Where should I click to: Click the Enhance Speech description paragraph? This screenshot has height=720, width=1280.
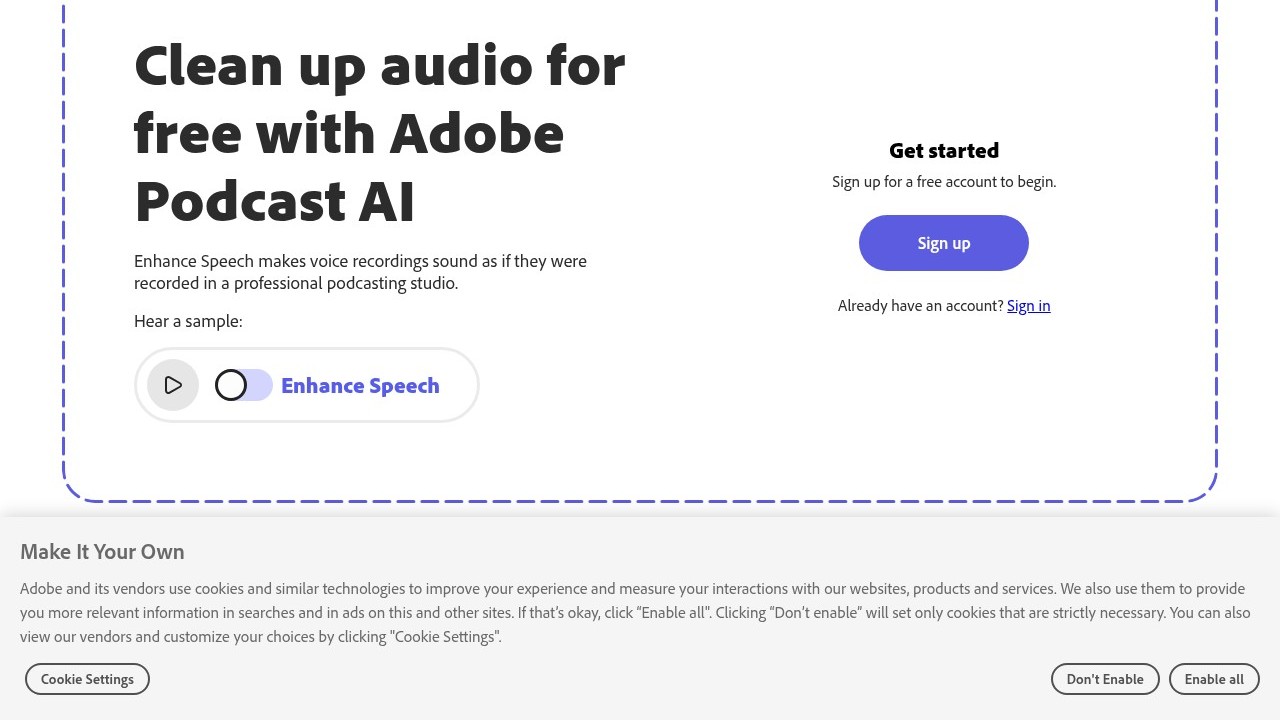click(x=360, y=272)
